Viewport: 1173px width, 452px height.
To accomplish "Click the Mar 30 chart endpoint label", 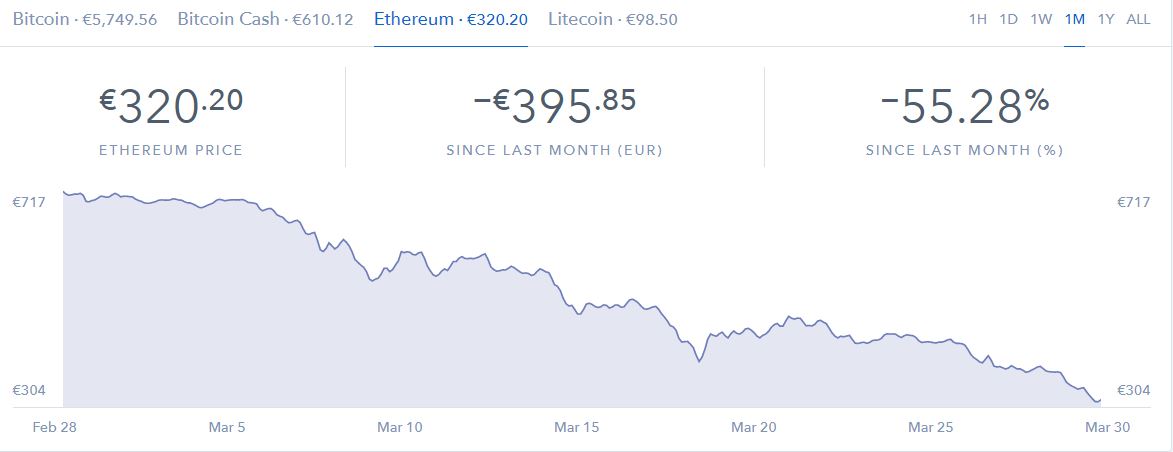I will click(x=1107, y=428).
